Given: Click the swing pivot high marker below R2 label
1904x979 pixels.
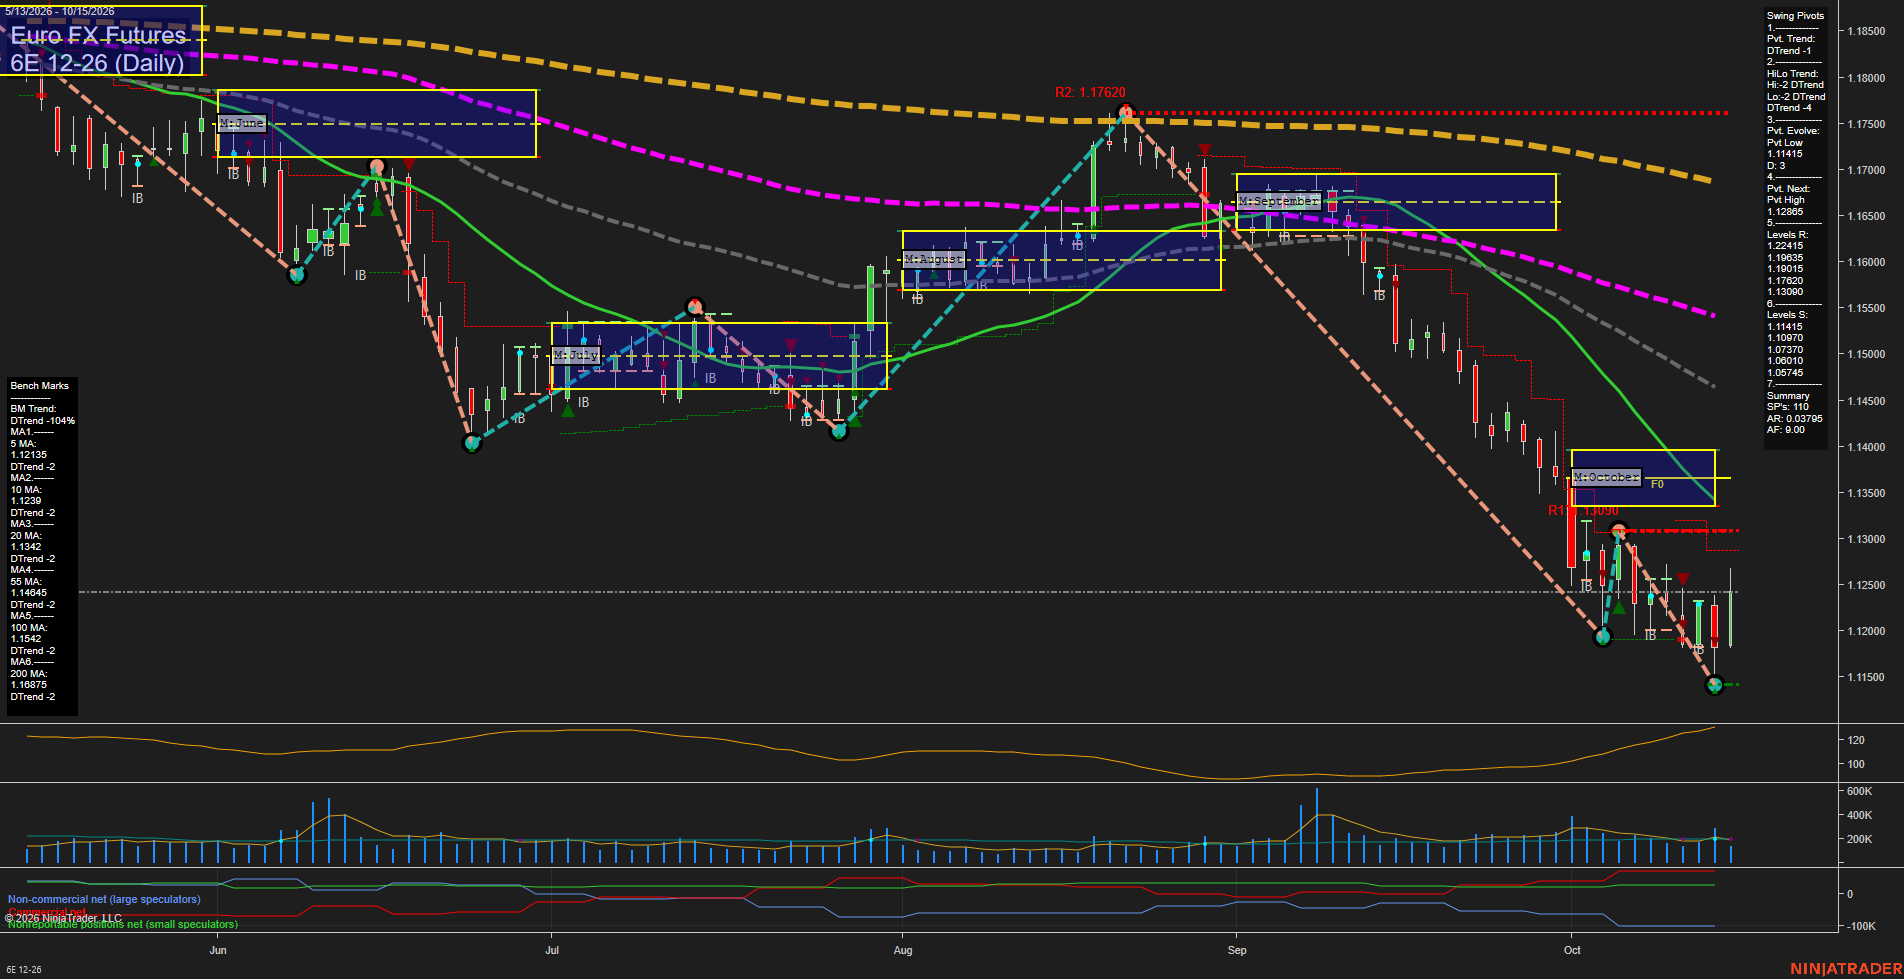Looking at the screenshot, I should pyautogui.click(x=1126, y=111).
